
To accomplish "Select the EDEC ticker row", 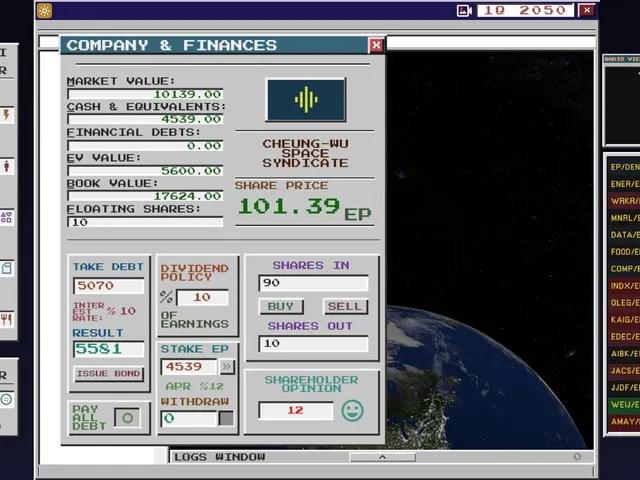I will point(624,336).
